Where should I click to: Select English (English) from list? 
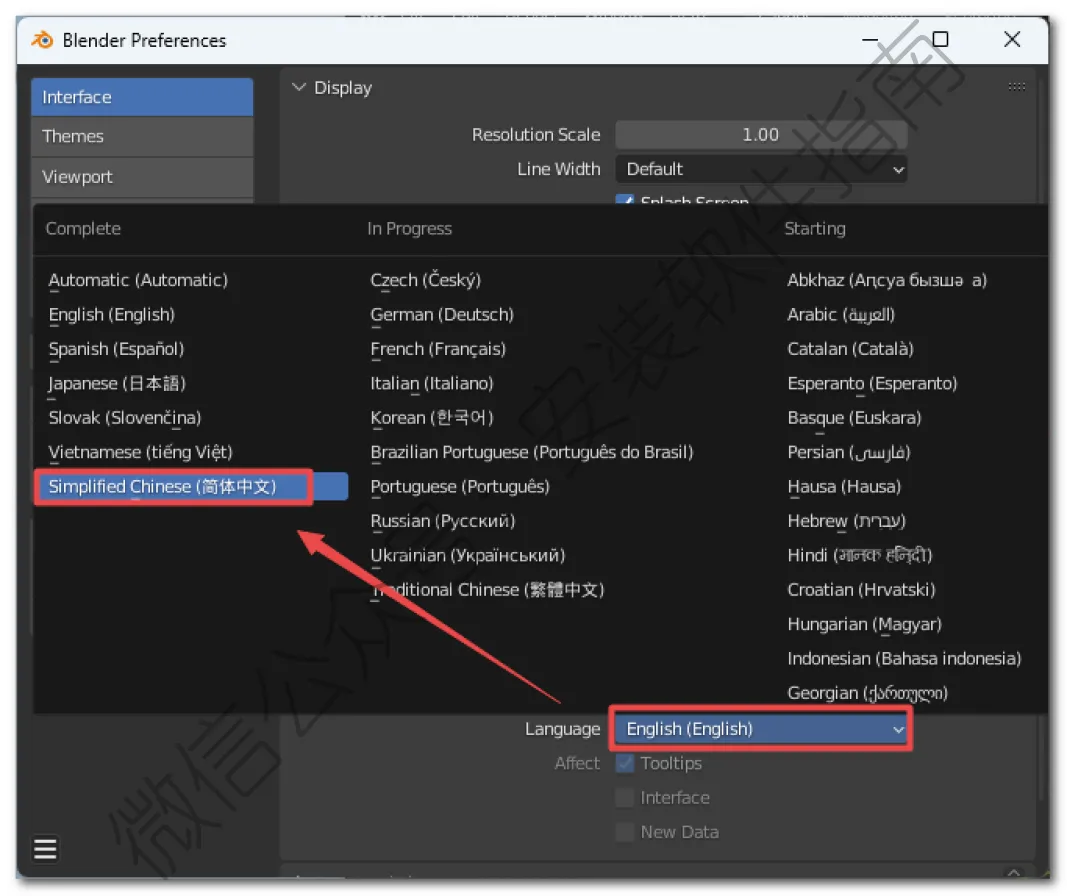[112, 315]
